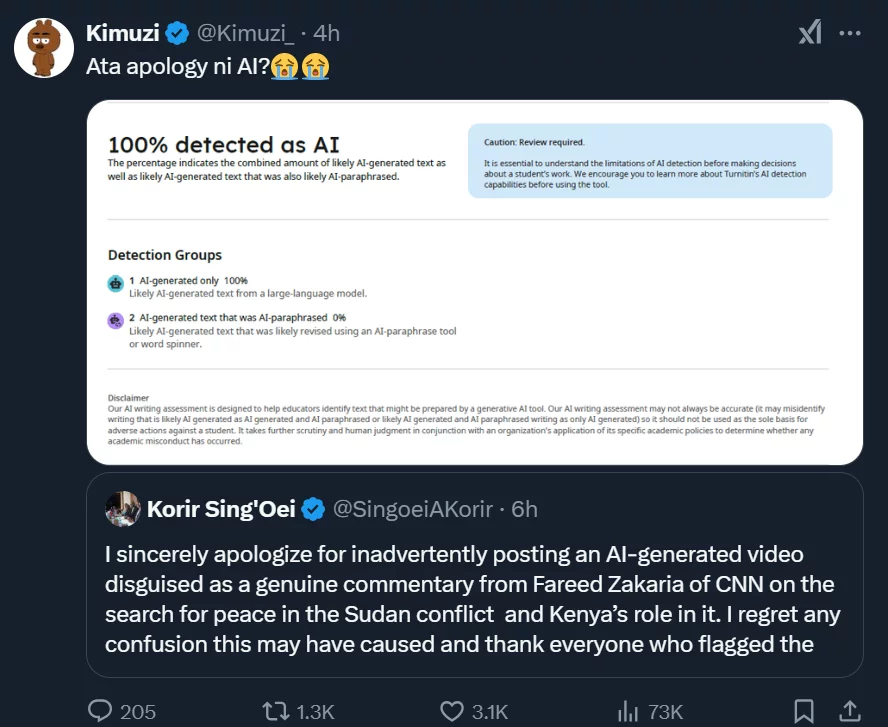
Task: Click the Kimuzi display name
Action: click(122, 33)
